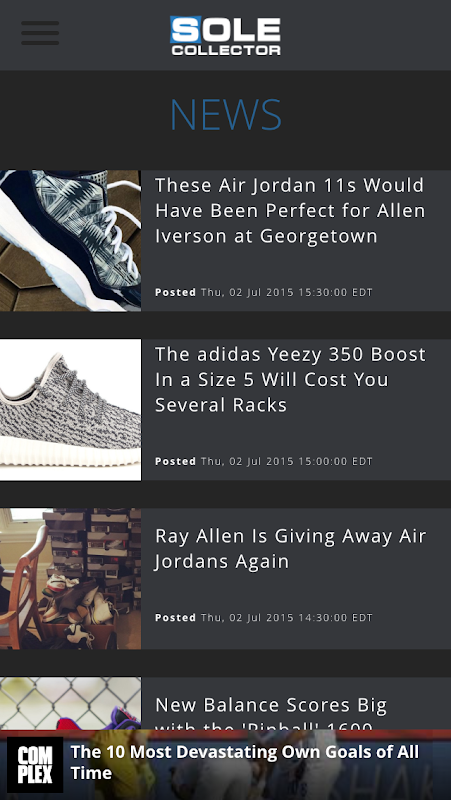Tap the Complex logo in bottom banner
The image size is (451, 800).
click(x=35, y=764)
